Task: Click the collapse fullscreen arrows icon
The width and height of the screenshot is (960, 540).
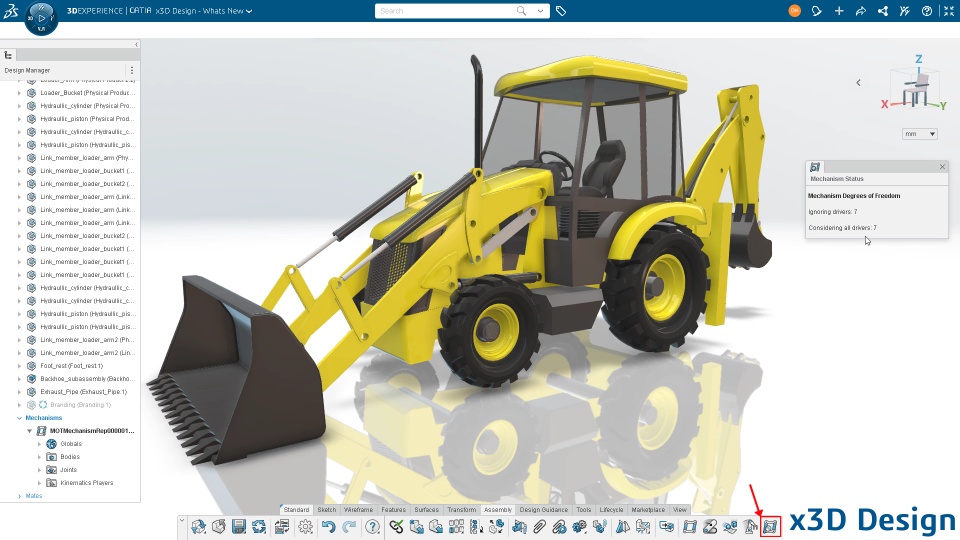Action: 949,11
